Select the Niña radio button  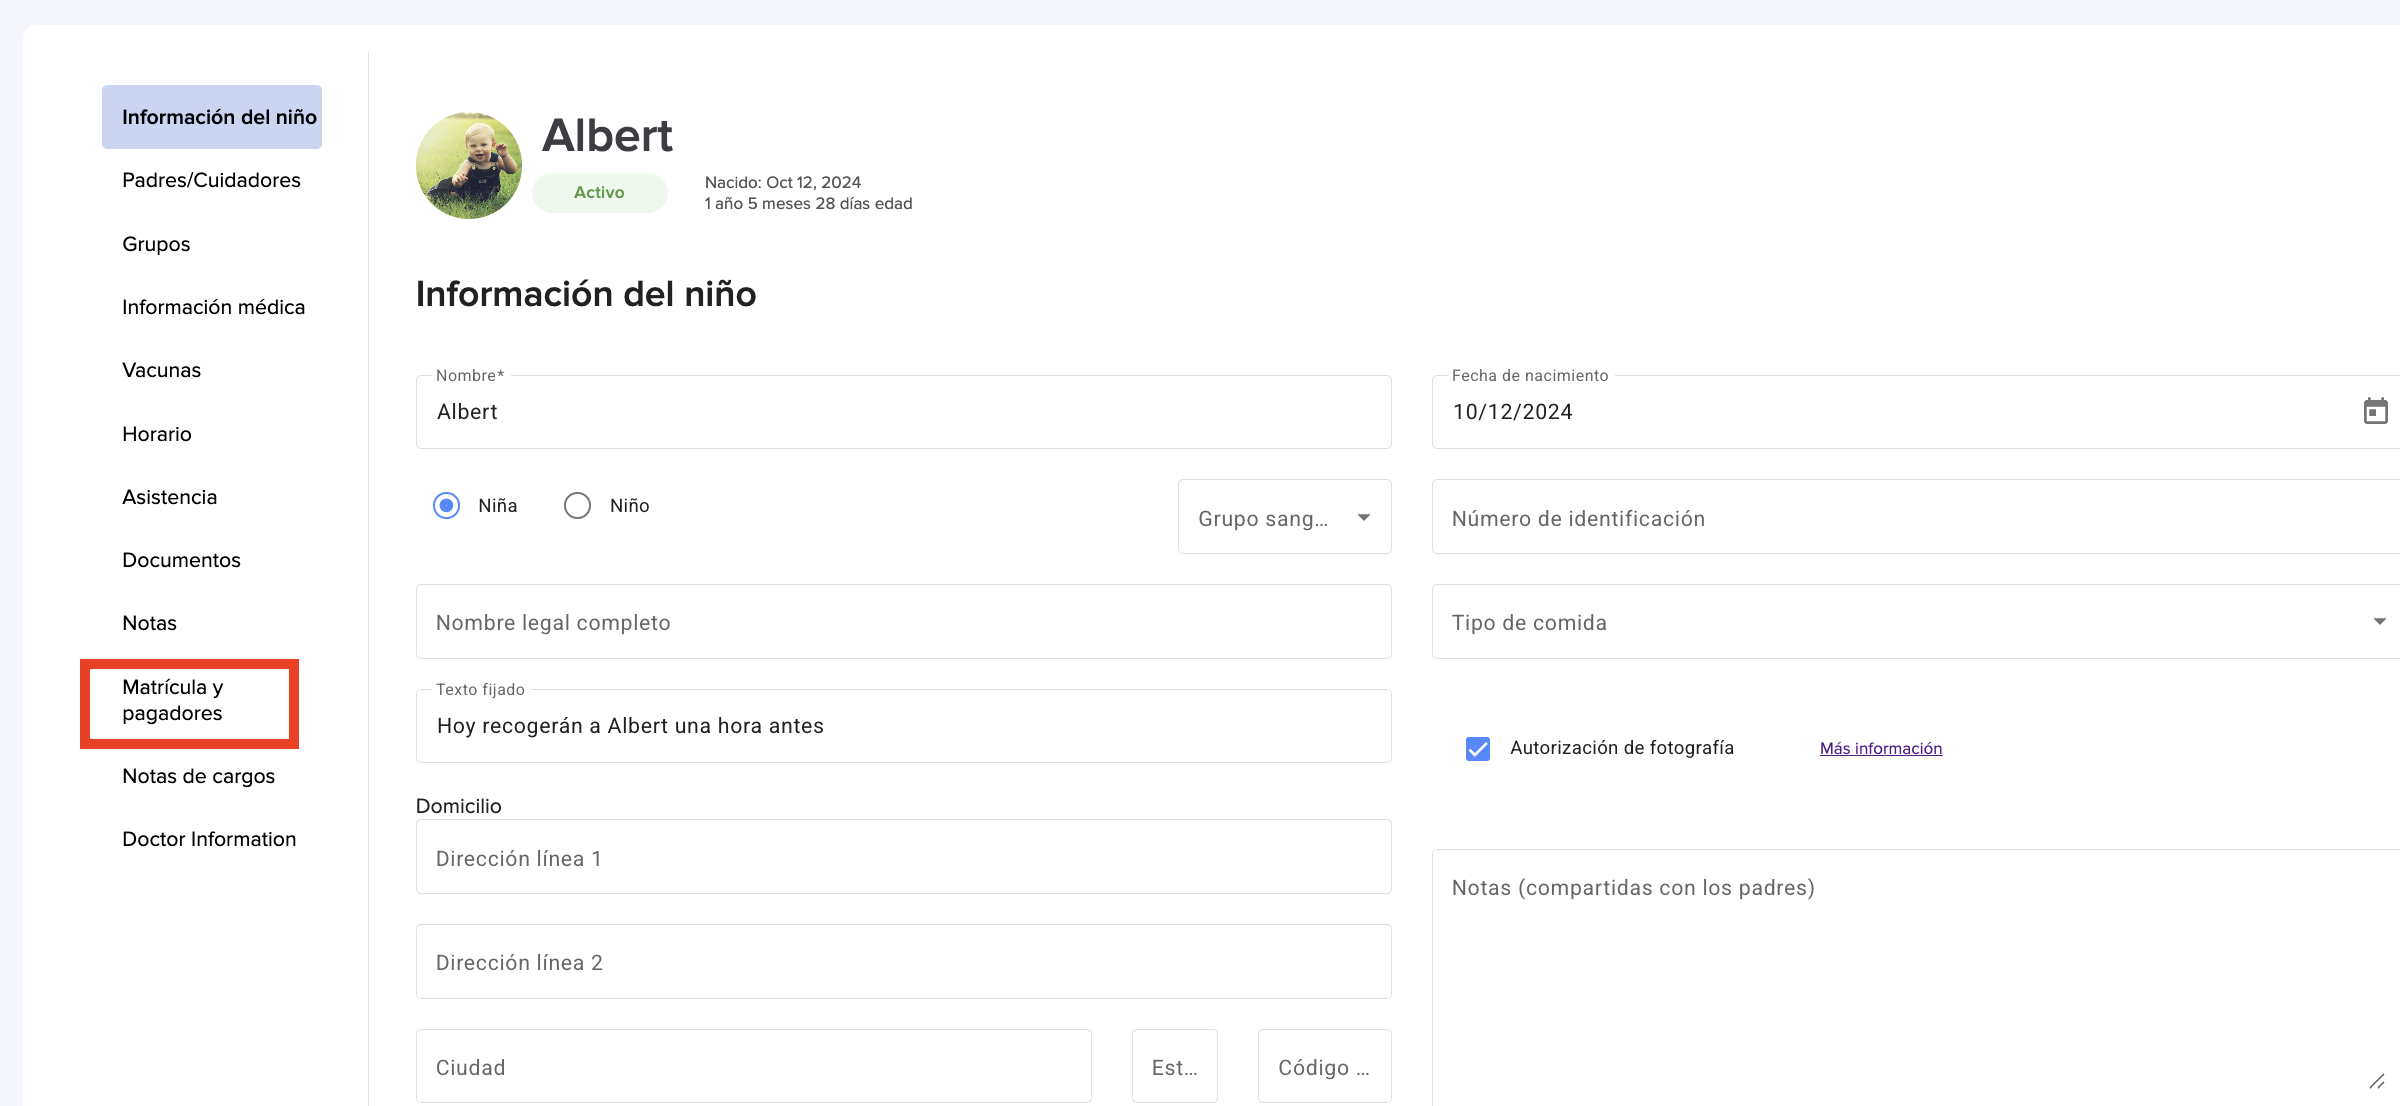447,505
